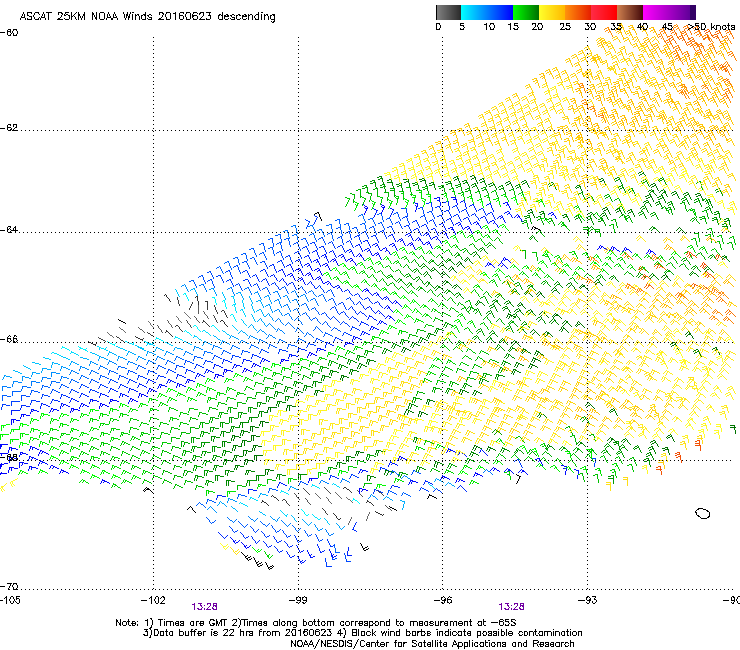Click the legend tick label 10
Screen dimensions: 740x650
(489, 27)
